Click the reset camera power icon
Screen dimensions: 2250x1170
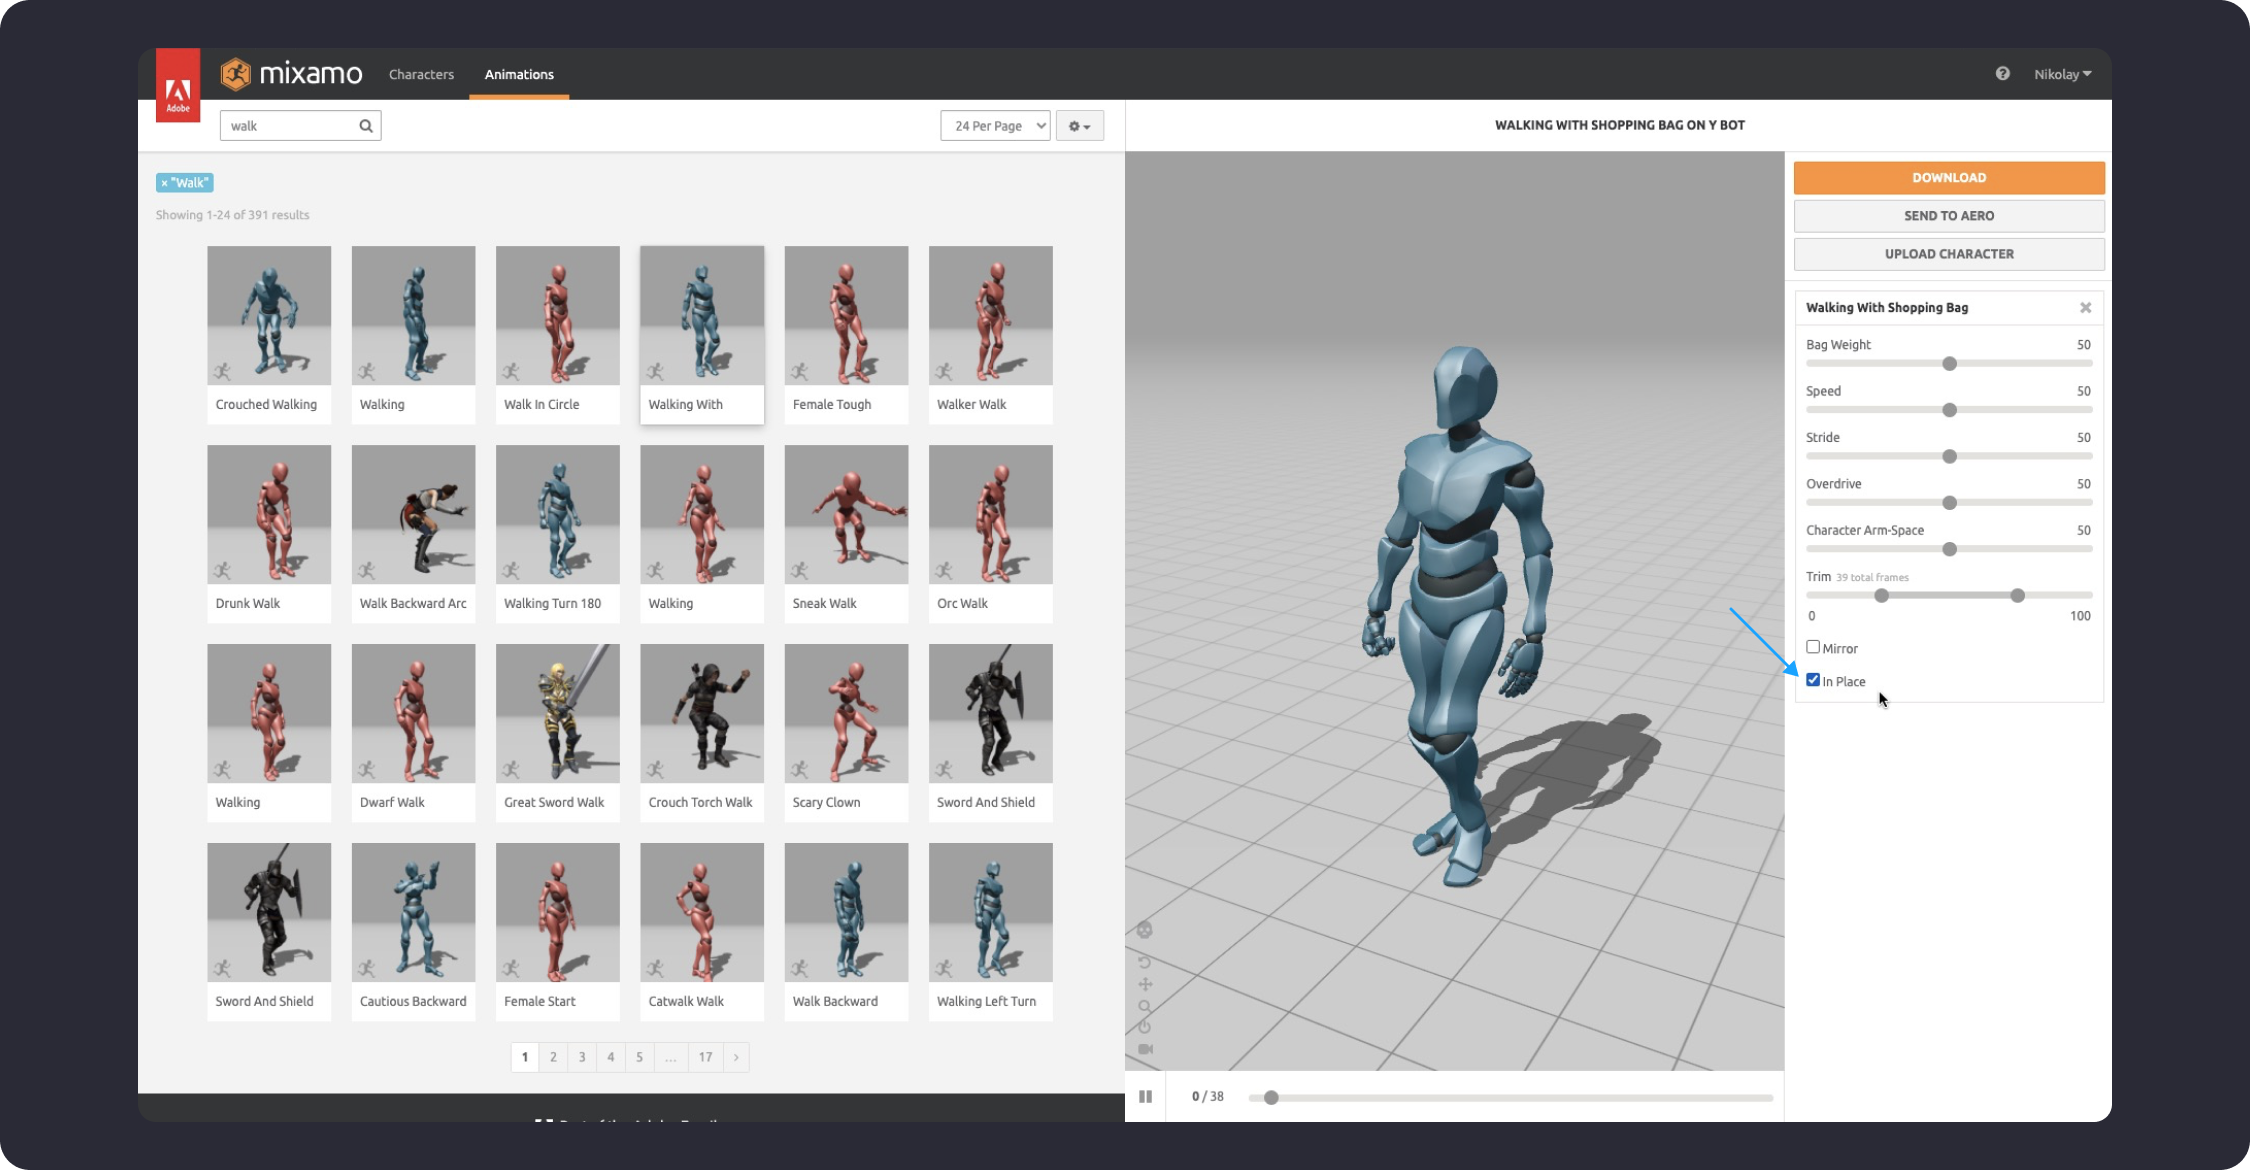coord(1145,1027)
